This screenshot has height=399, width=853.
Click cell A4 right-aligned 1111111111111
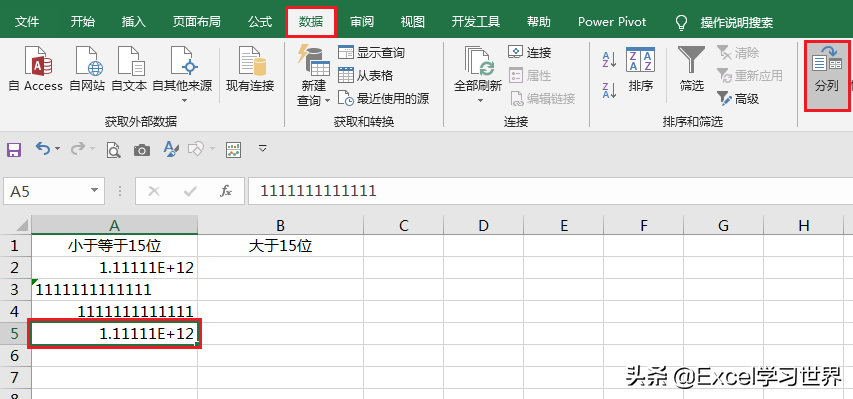pos(114,312)
